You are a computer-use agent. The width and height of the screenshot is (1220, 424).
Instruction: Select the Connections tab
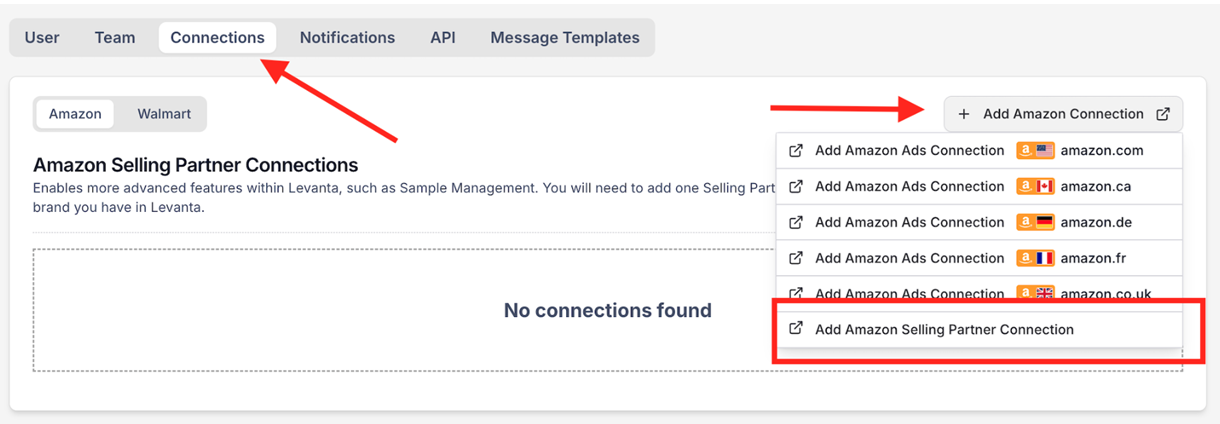click(217, 38)
